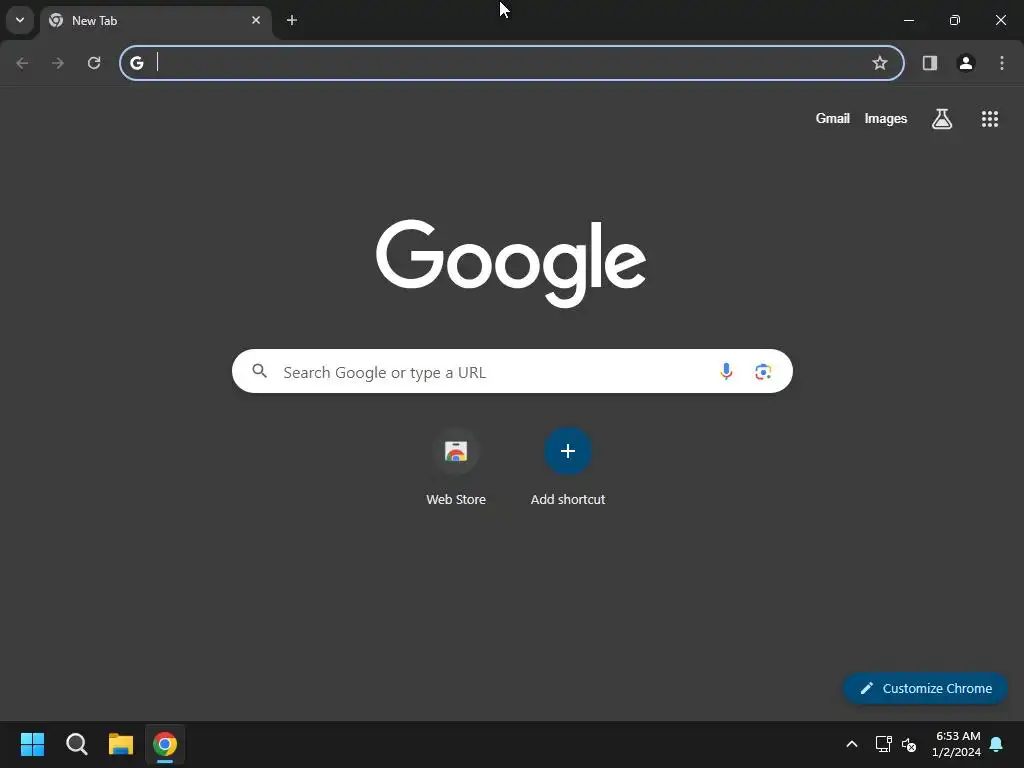Click the Web Store label

coord(456,500)
